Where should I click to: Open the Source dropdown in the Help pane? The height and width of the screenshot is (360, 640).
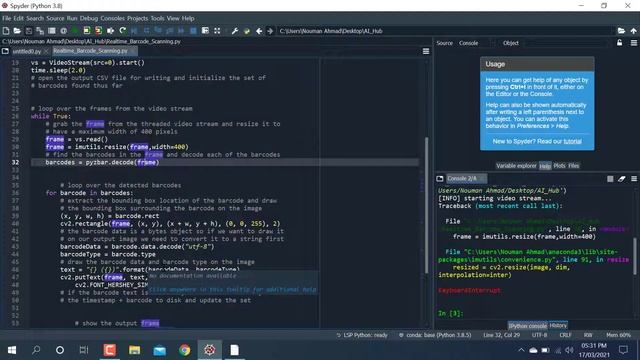click(476, 43)
